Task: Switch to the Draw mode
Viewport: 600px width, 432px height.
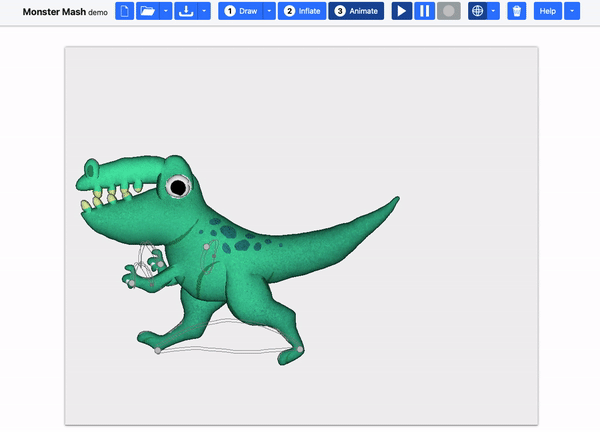Action: [241, 11]
